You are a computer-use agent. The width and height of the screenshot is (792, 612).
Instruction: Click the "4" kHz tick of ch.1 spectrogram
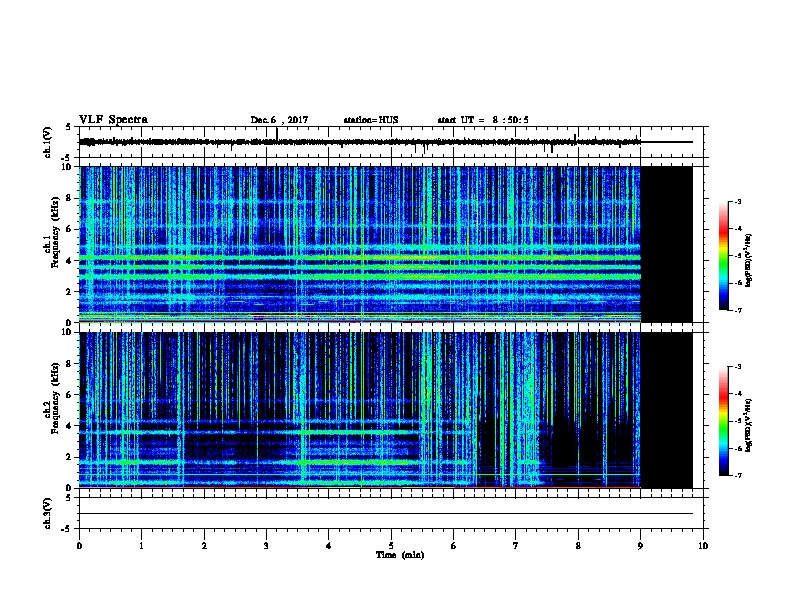pos(71,261)
